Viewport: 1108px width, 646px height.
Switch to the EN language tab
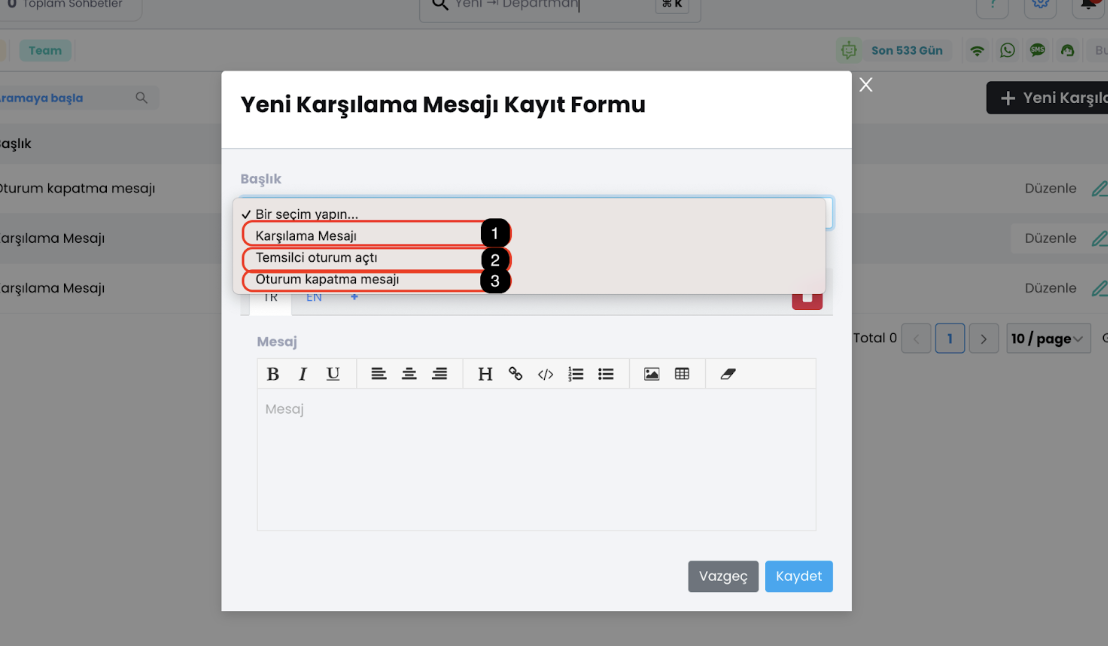click(x=313, y=297)
